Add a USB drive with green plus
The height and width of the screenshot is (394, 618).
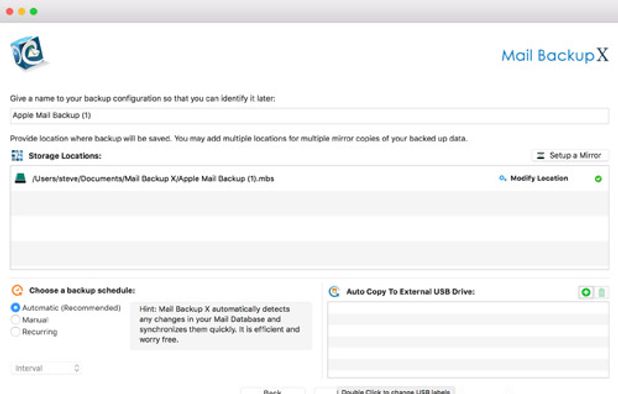pyautogui.click(x=586, y=292)
